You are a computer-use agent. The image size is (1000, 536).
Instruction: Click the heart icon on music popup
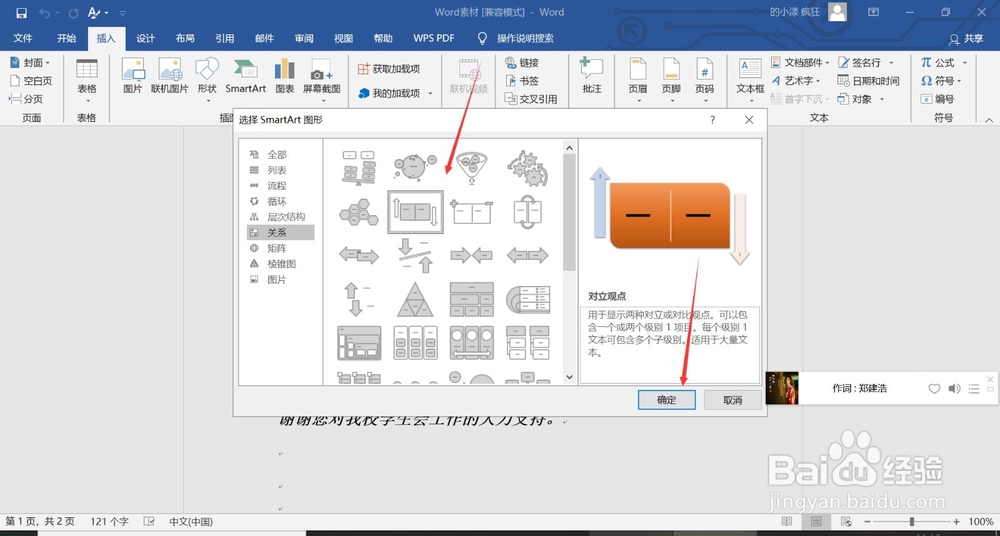(934, 389)
